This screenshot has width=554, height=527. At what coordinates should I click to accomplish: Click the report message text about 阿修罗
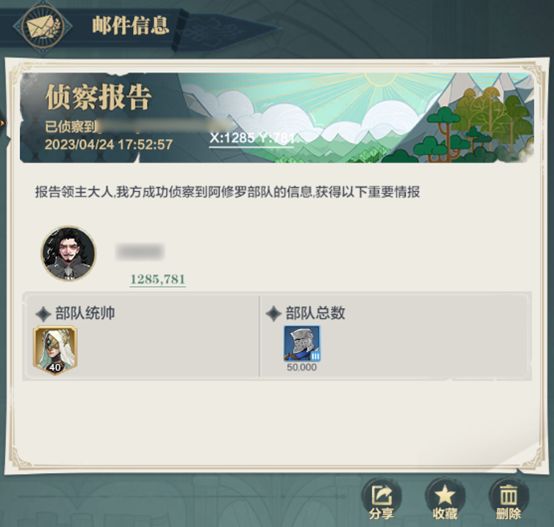[x=228, y=192]
